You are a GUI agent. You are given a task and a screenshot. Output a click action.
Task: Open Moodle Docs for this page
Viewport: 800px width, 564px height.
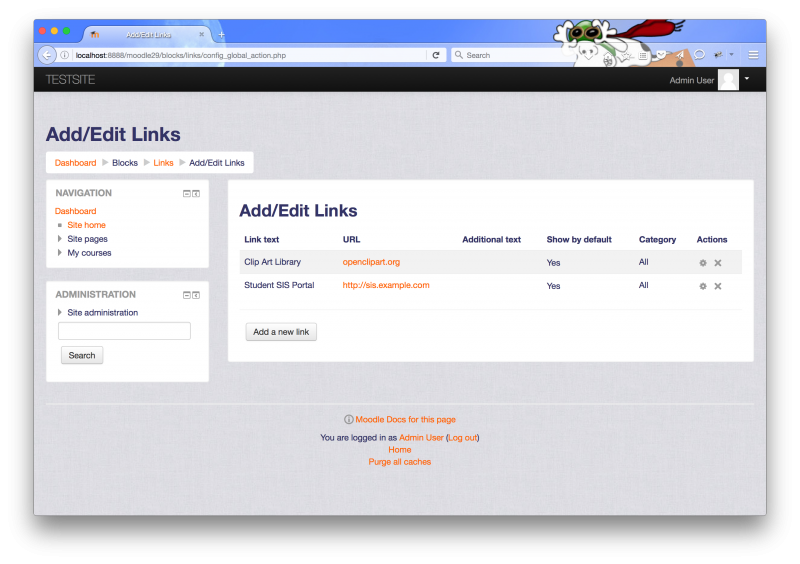click(x=406, y=420)
